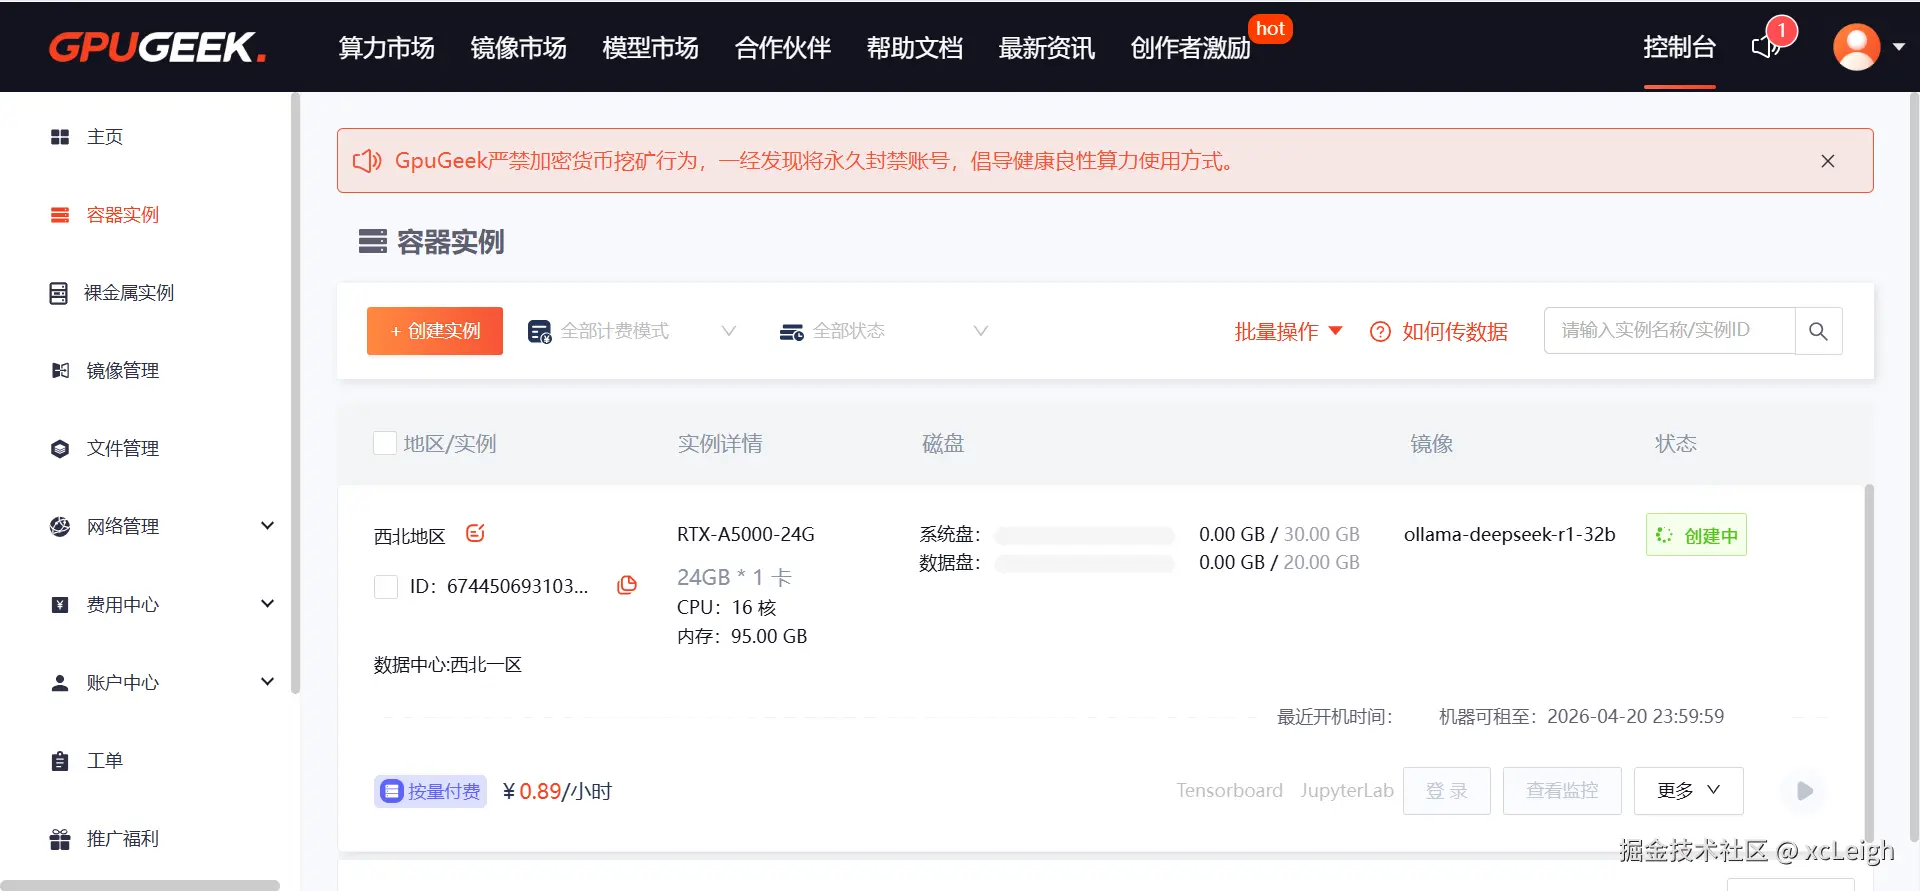
Task: Expand the dropdown arrow beside avatar
Action: coord(1899,47)
